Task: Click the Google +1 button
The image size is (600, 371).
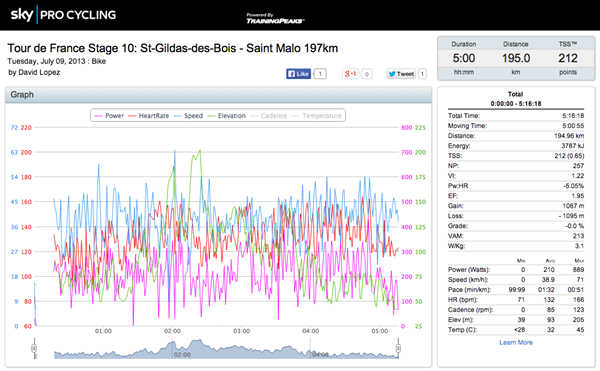Action: coord(350,74)
